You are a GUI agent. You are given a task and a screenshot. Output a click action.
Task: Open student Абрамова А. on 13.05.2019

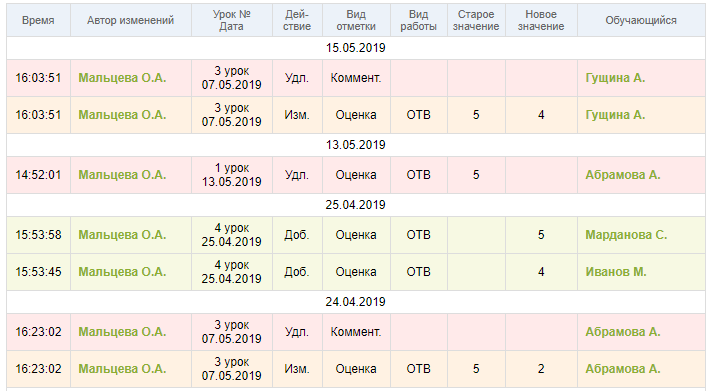click(623, 175)
